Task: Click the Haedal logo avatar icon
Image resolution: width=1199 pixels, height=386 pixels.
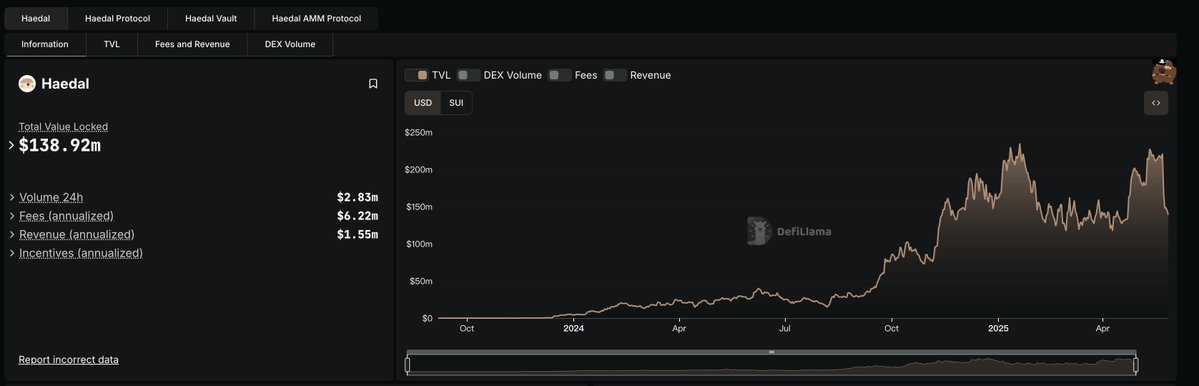Action: tap(28, 84)
